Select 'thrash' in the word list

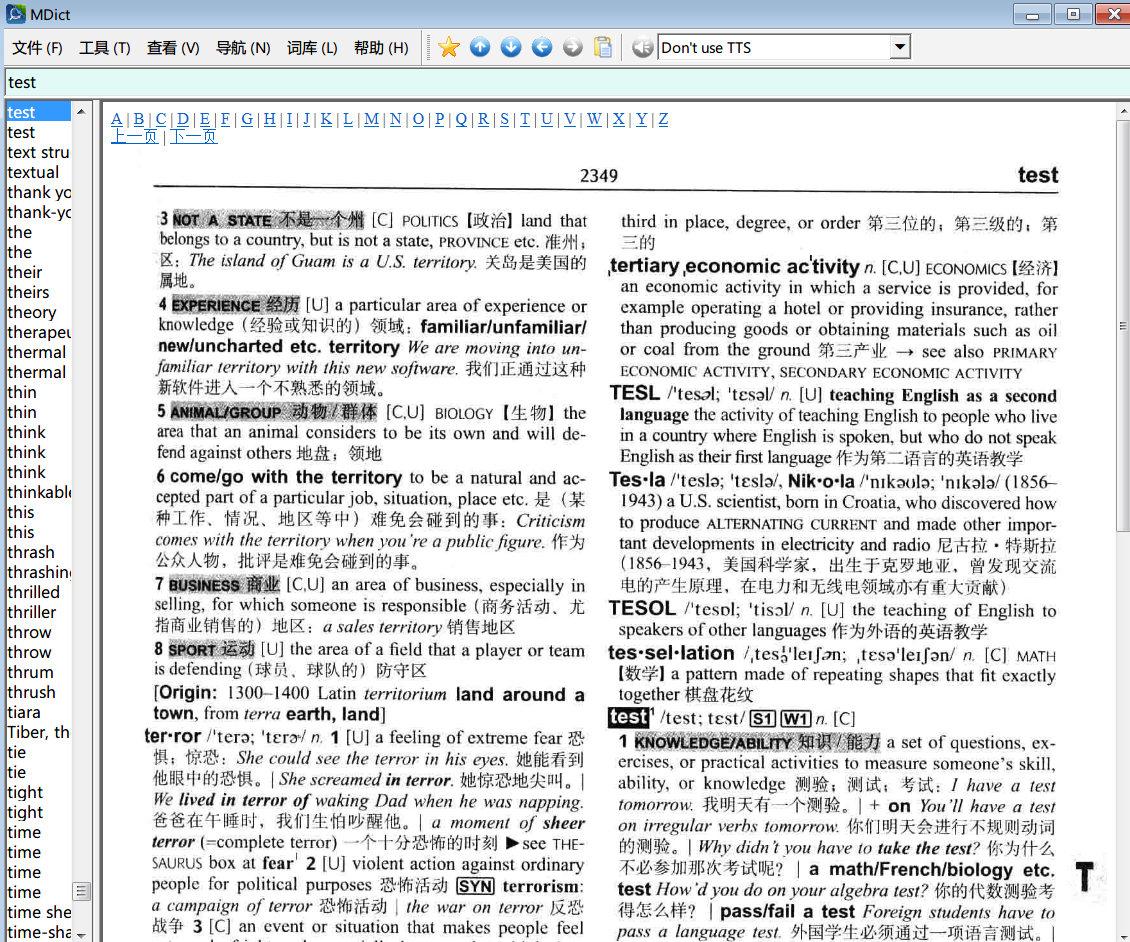click(38, 553)
